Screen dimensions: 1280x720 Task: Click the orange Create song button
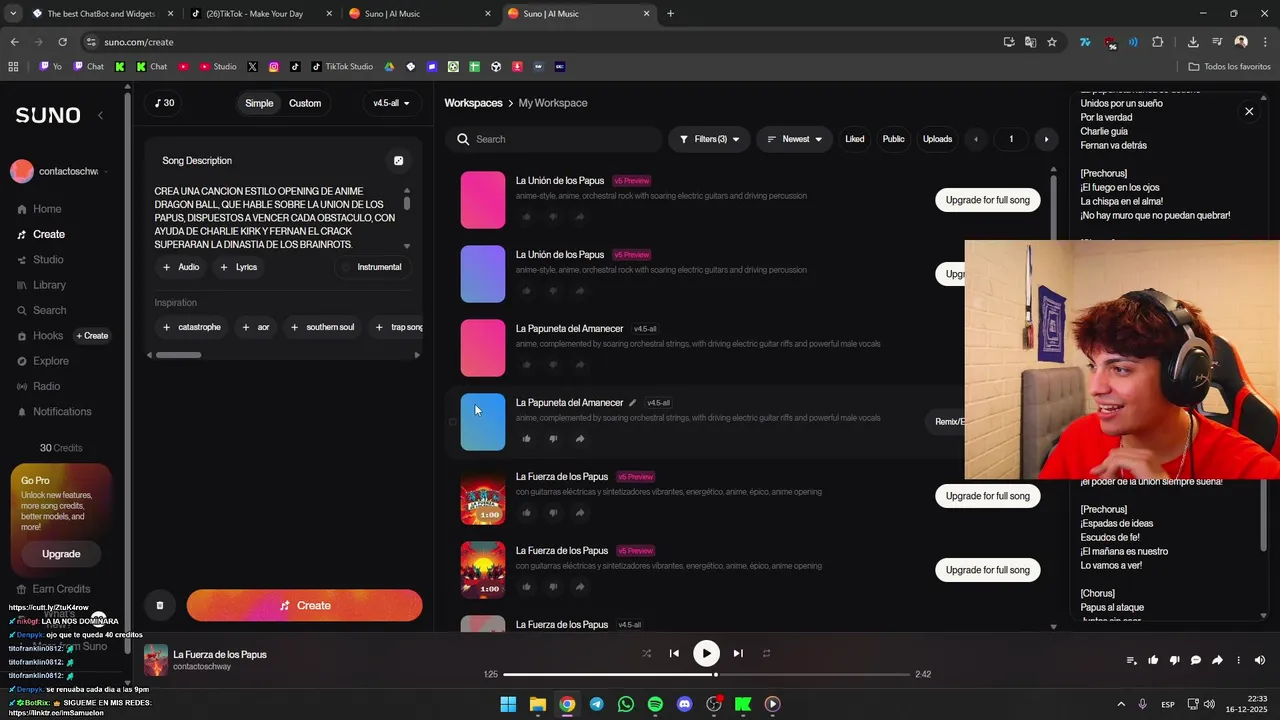tap(304, 605)
